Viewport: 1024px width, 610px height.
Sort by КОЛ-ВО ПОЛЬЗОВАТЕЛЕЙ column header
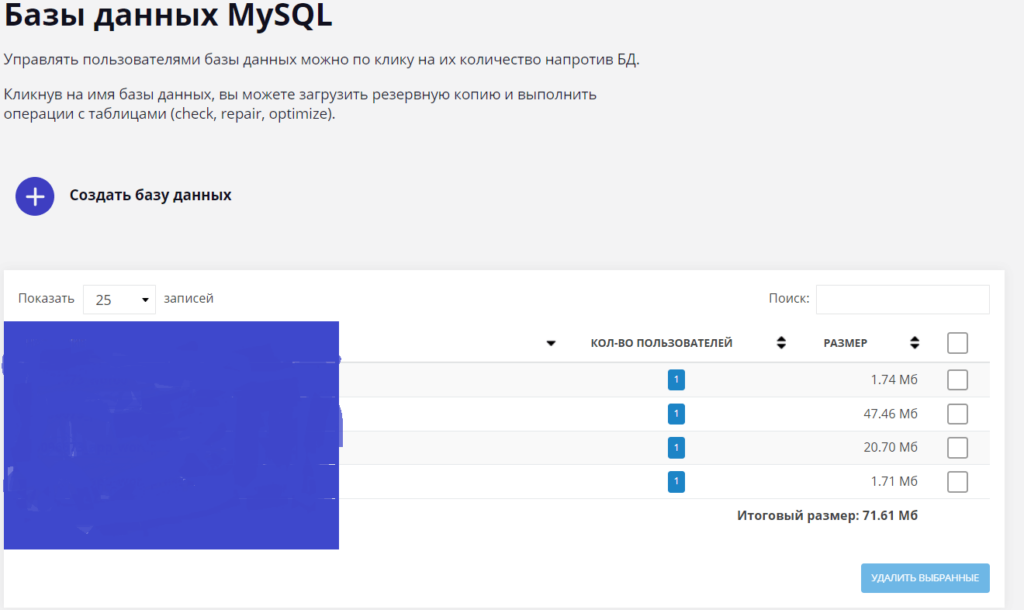(662, 343)
